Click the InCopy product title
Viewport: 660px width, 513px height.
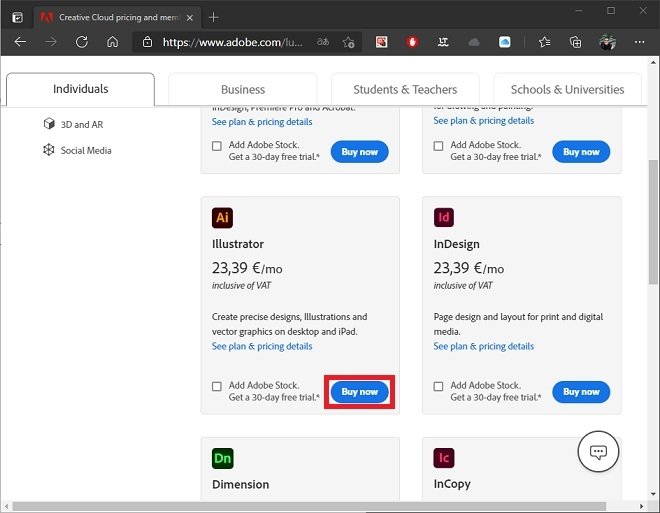point(452,484)
